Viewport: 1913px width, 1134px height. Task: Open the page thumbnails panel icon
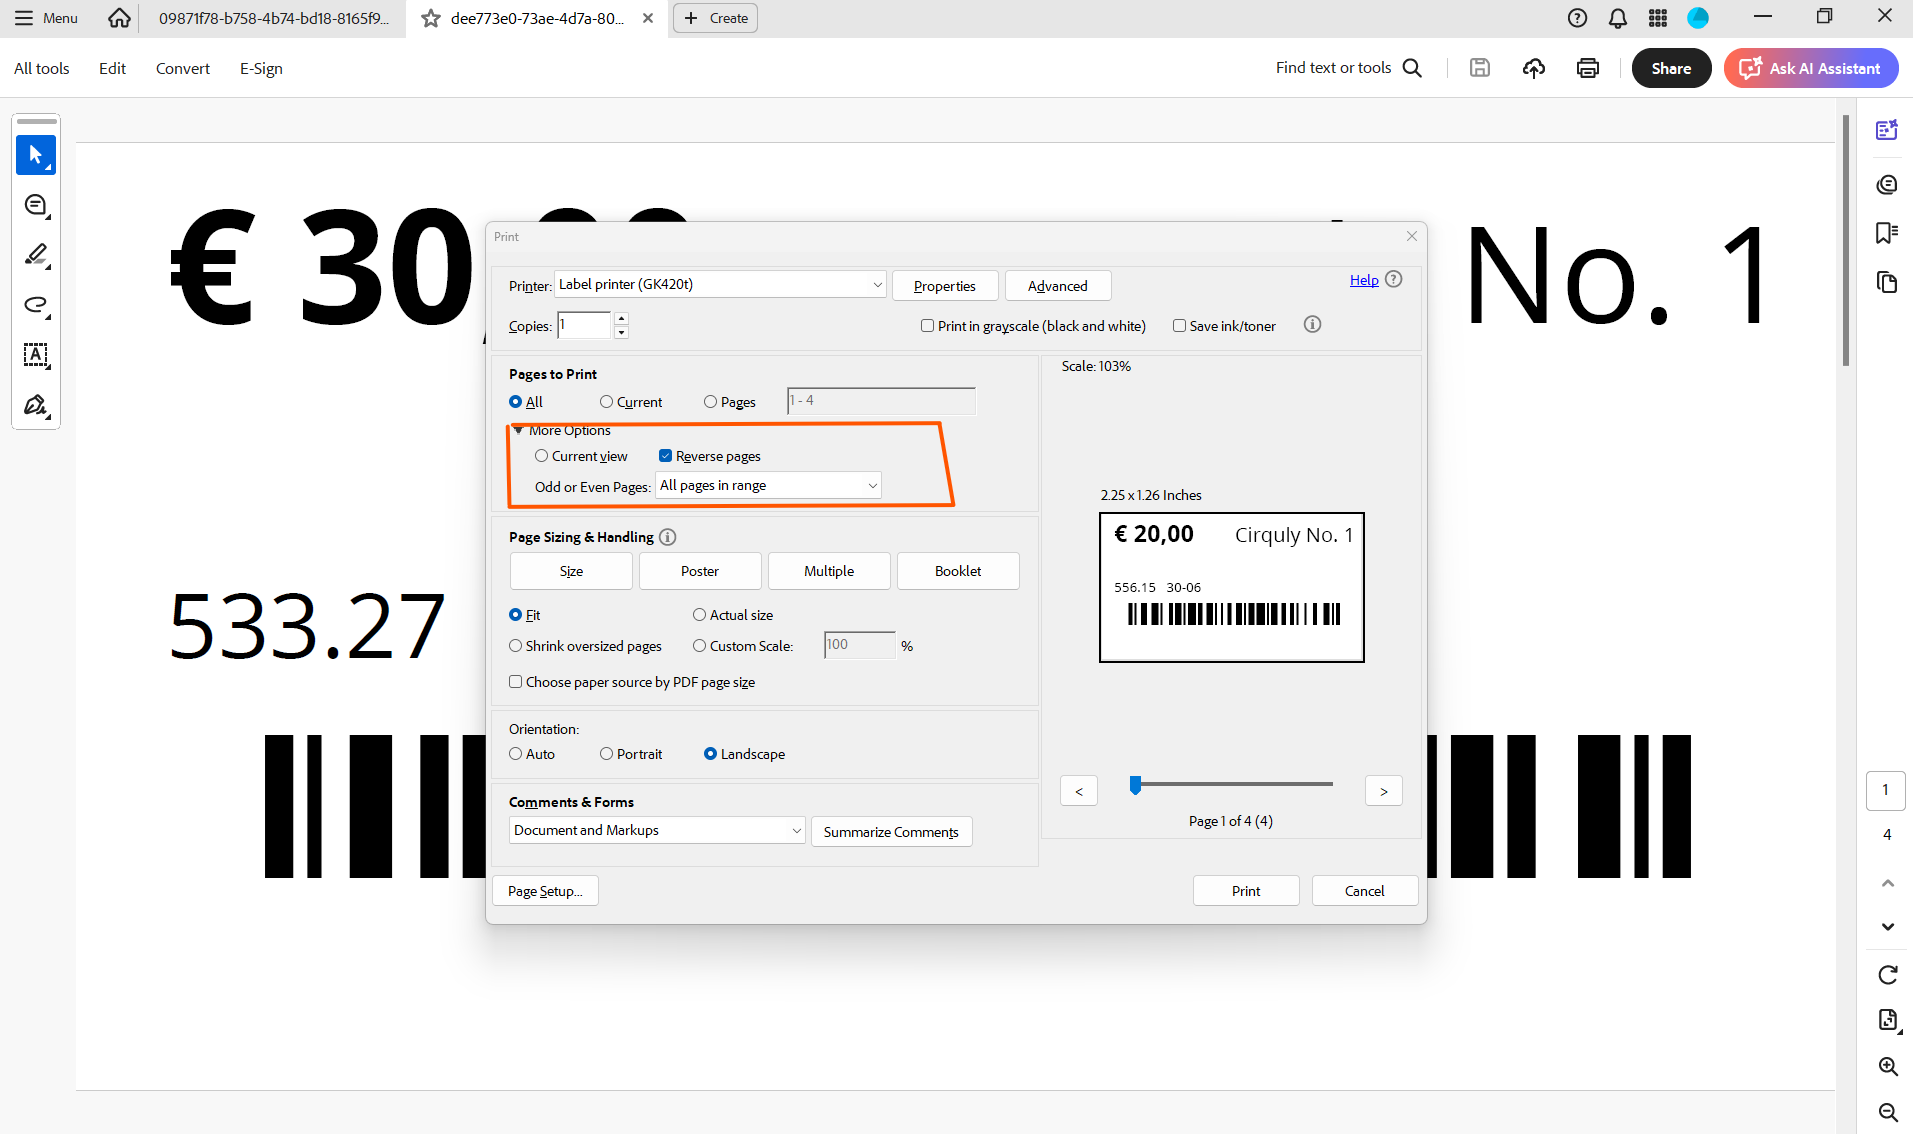pyautogui.click(x=1887, y=282)
